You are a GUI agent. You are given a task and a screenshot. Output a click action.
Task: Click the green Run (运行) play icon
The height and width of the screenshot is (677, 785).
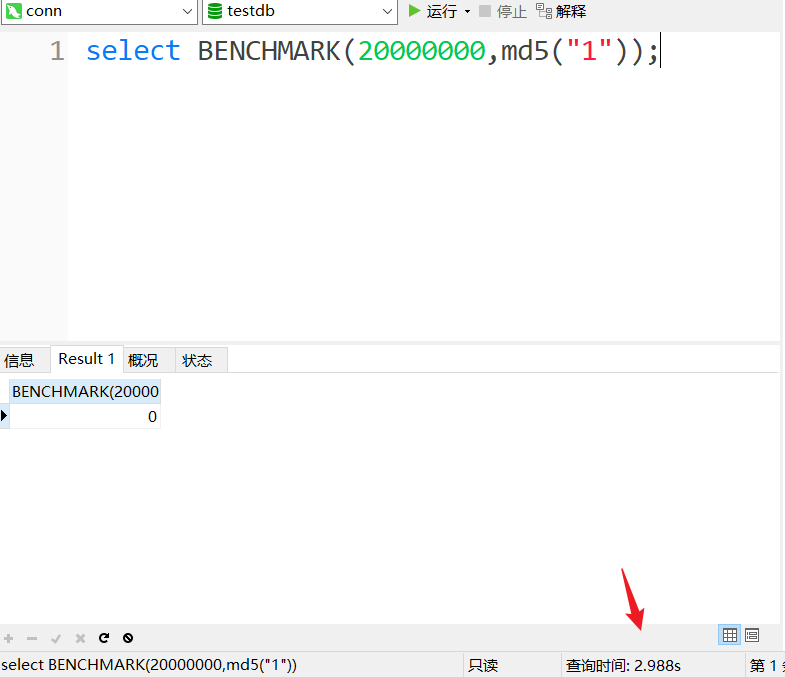[x=415, y=11]
